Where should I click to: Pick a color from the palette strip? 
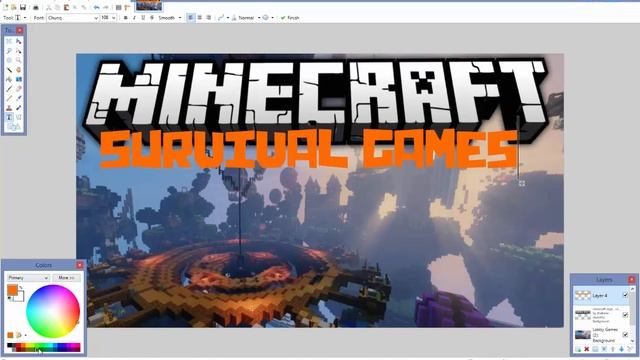pos(44,347)
